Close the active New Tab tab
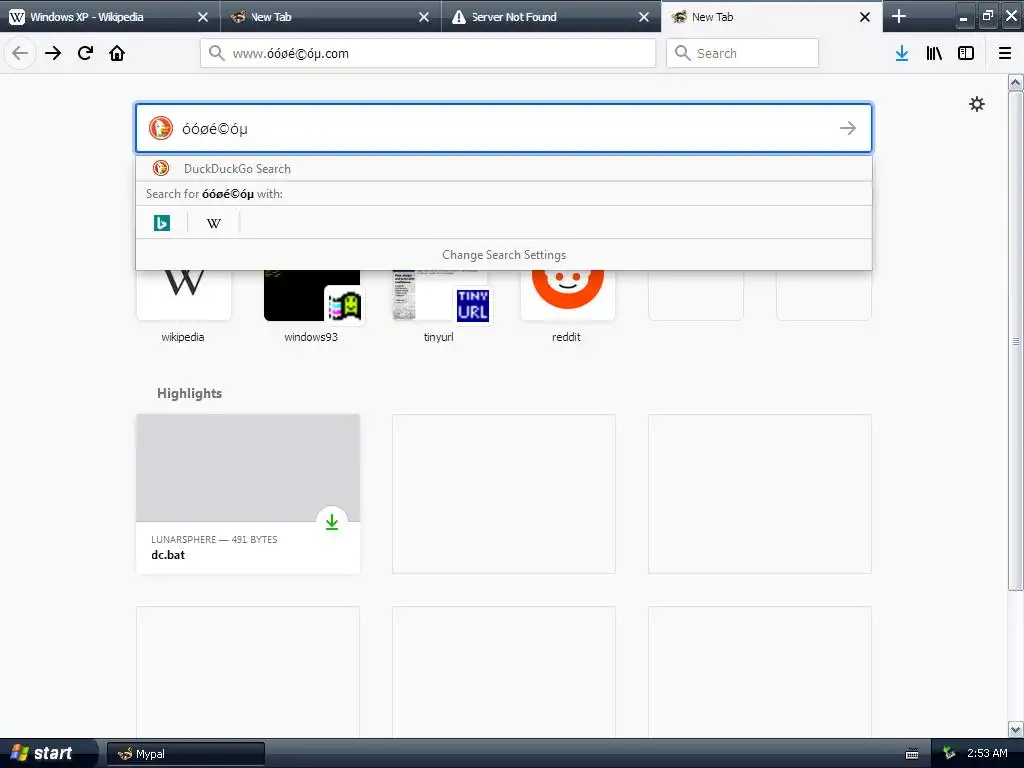 [x=865, y=17]
